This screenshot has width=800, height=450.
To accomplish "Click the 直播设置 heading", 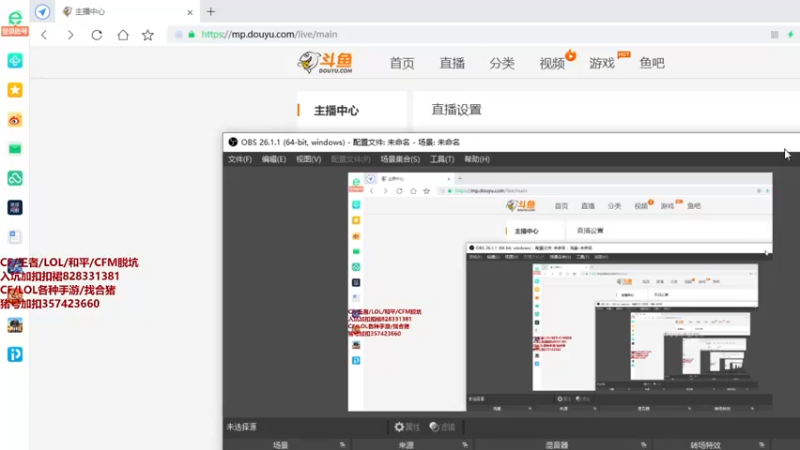I will pos(457,110).
